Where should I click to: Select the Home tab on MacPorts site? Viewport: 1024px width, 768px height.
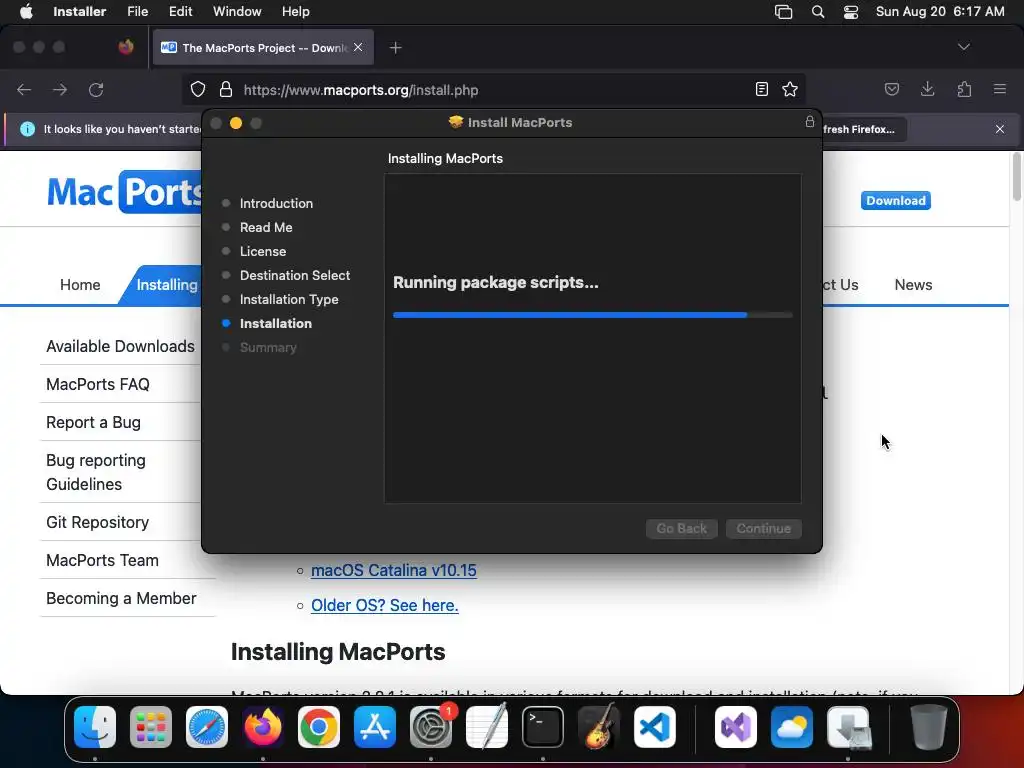click(x=80, y=285)
